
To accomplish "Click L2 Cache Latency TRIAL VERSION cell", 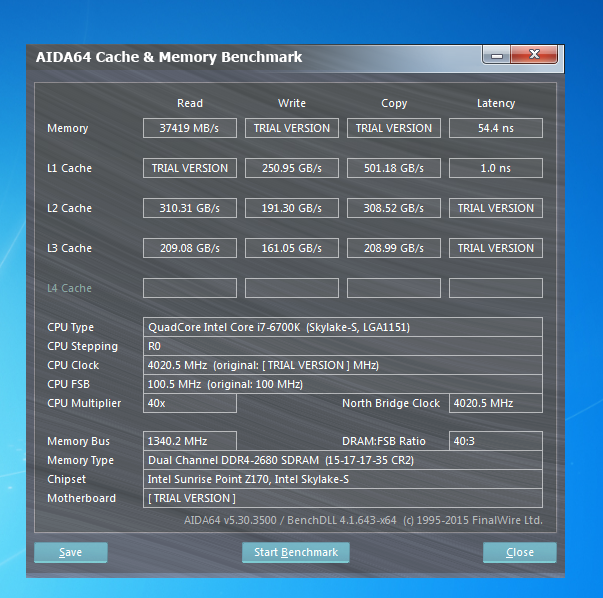I will (x=496, y=208).
